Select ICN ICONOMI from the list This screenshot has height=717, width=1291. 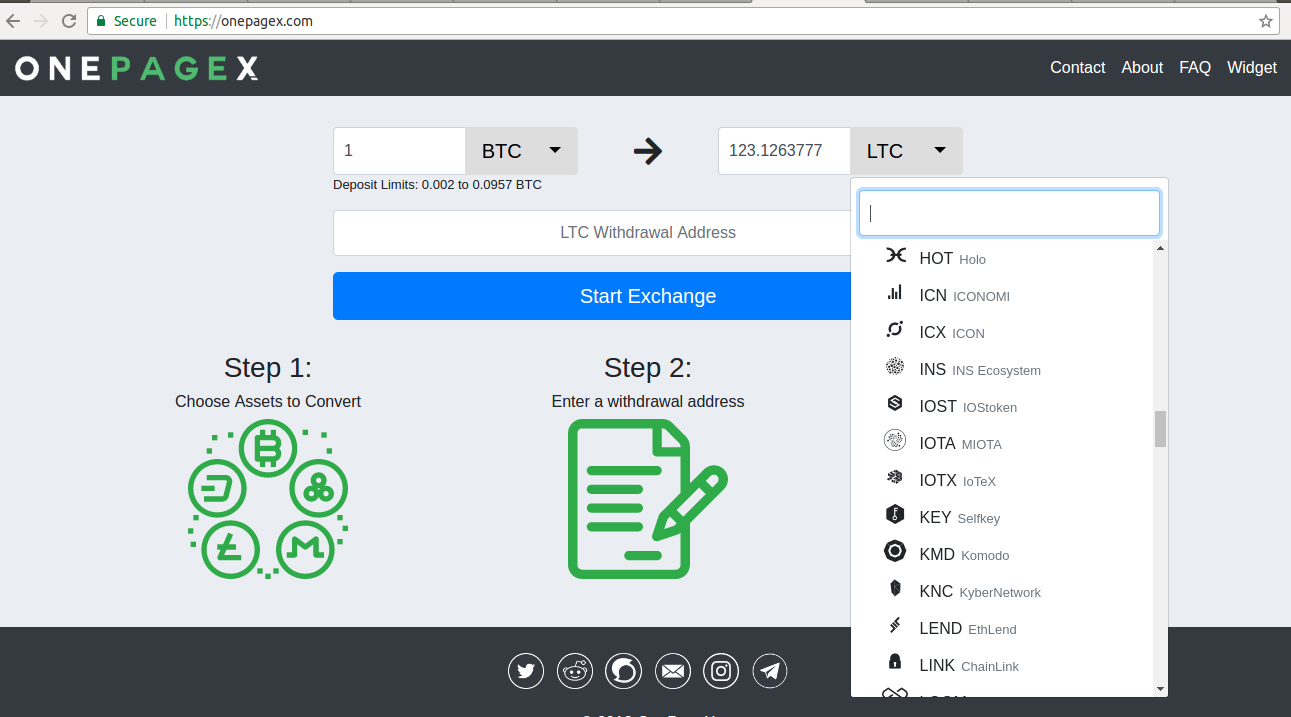point(1003,295)
